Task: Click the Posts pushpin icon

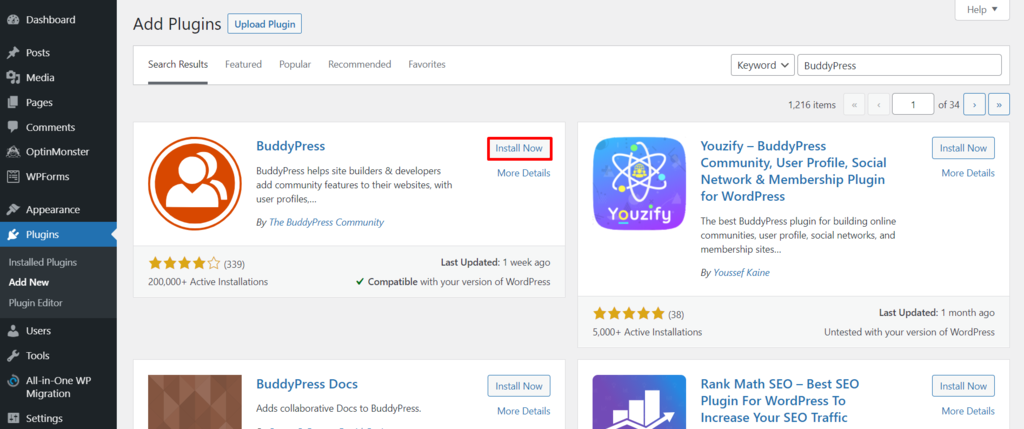Action: click(12, 53)
